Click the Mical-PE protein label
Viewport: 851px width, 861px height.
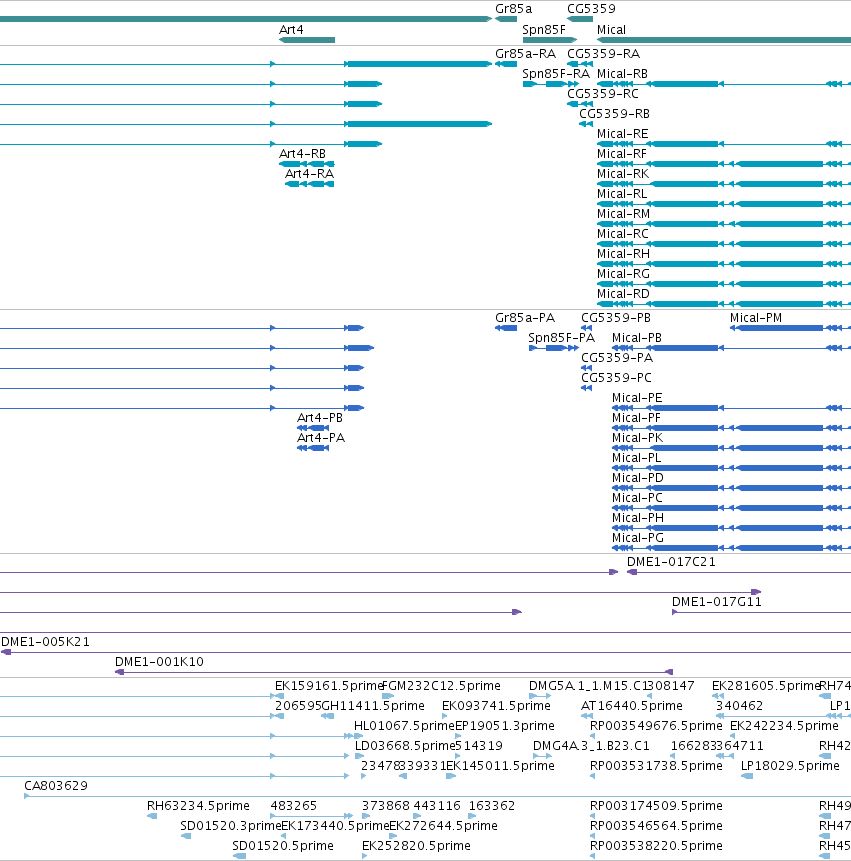point(637,398)
